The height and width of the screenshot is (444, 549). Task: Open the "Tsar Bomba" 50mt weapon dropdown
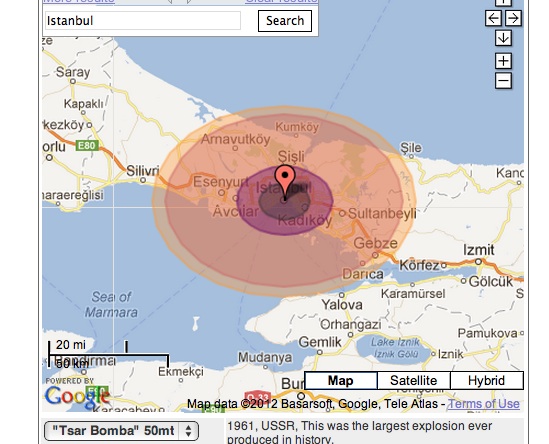point(121,431)
